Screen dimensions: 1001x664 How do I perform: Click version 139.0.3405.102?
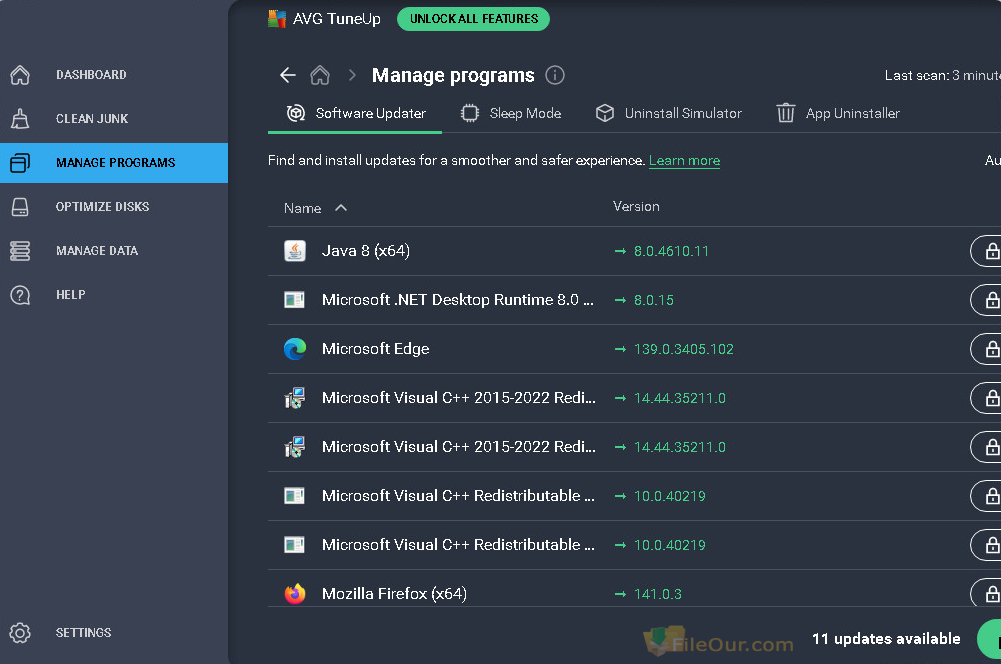coord(684,349)
